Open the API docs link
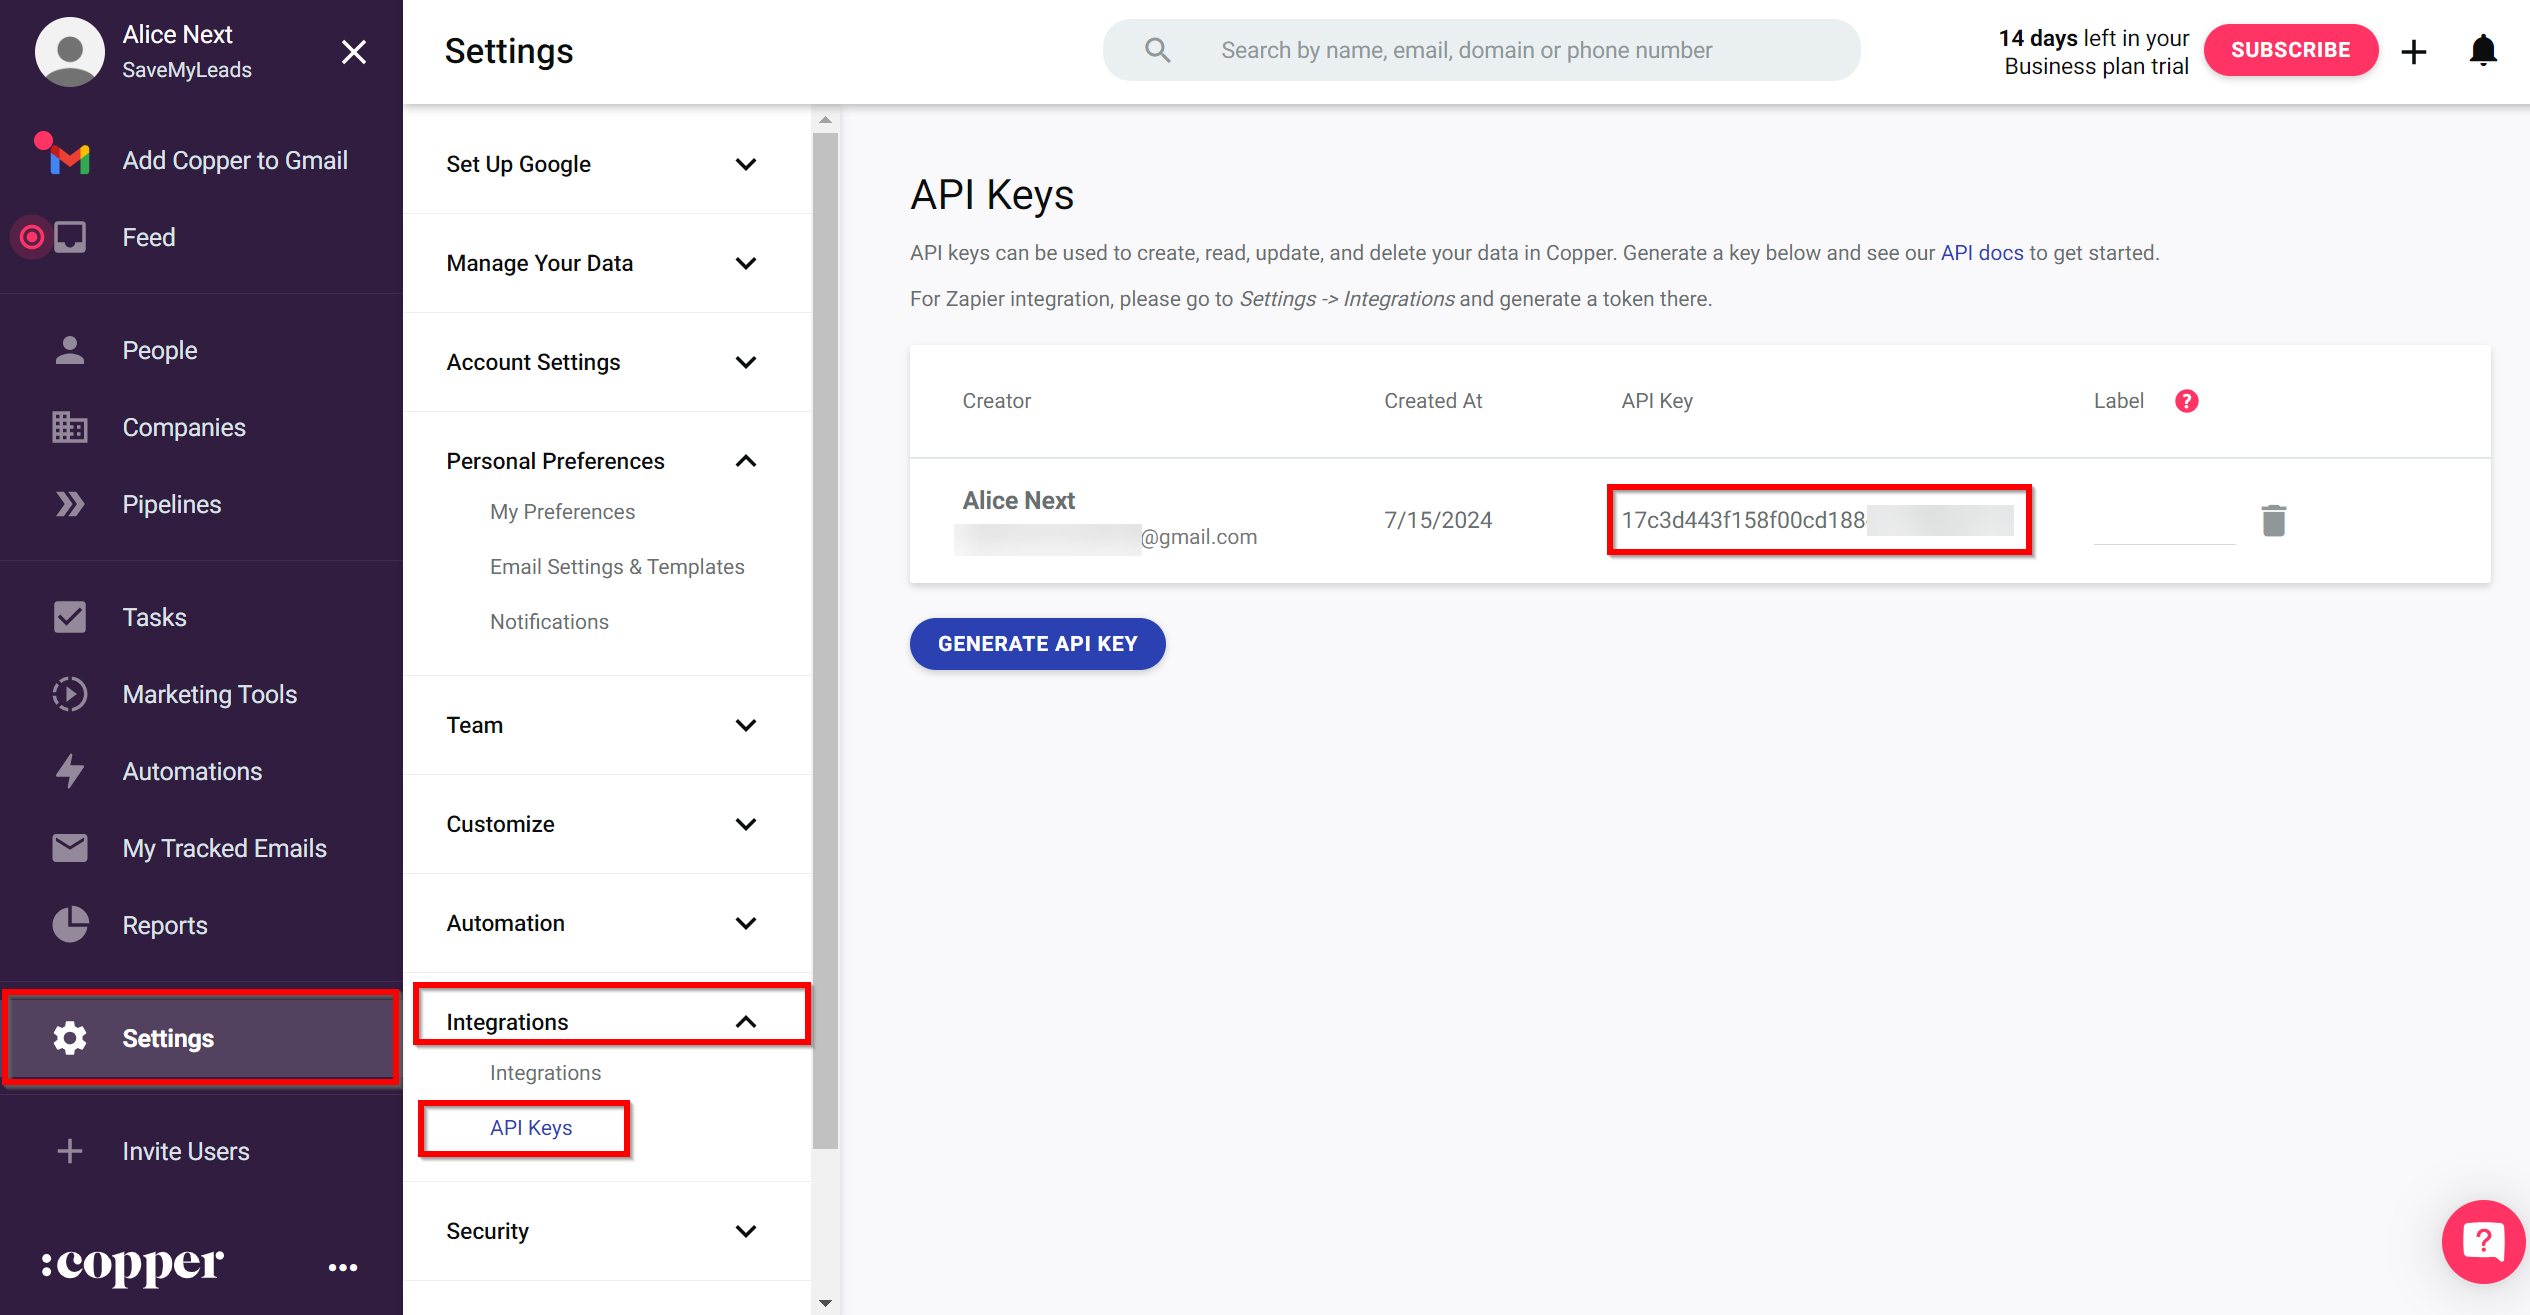Viewport: 2530px width, 1315px height. point(1981,253)
